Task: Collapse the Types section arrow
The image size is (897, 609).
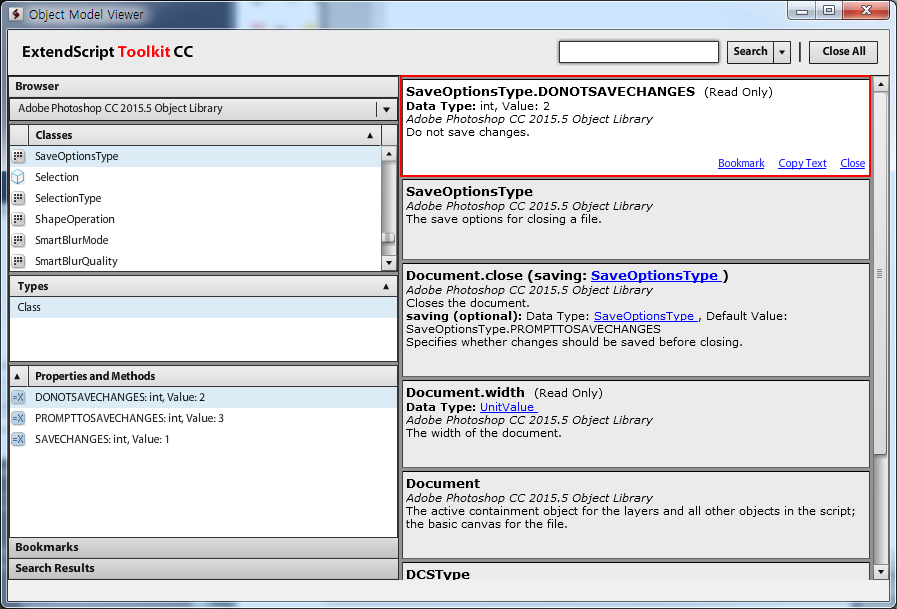Action: pos(386,286)
